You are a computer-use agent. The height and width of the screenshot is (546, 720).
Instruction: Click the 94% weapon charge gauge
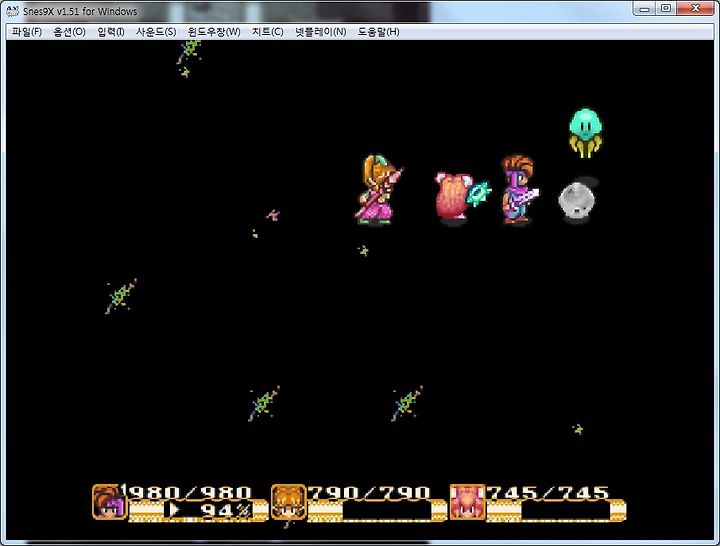(x=198, y=511)
